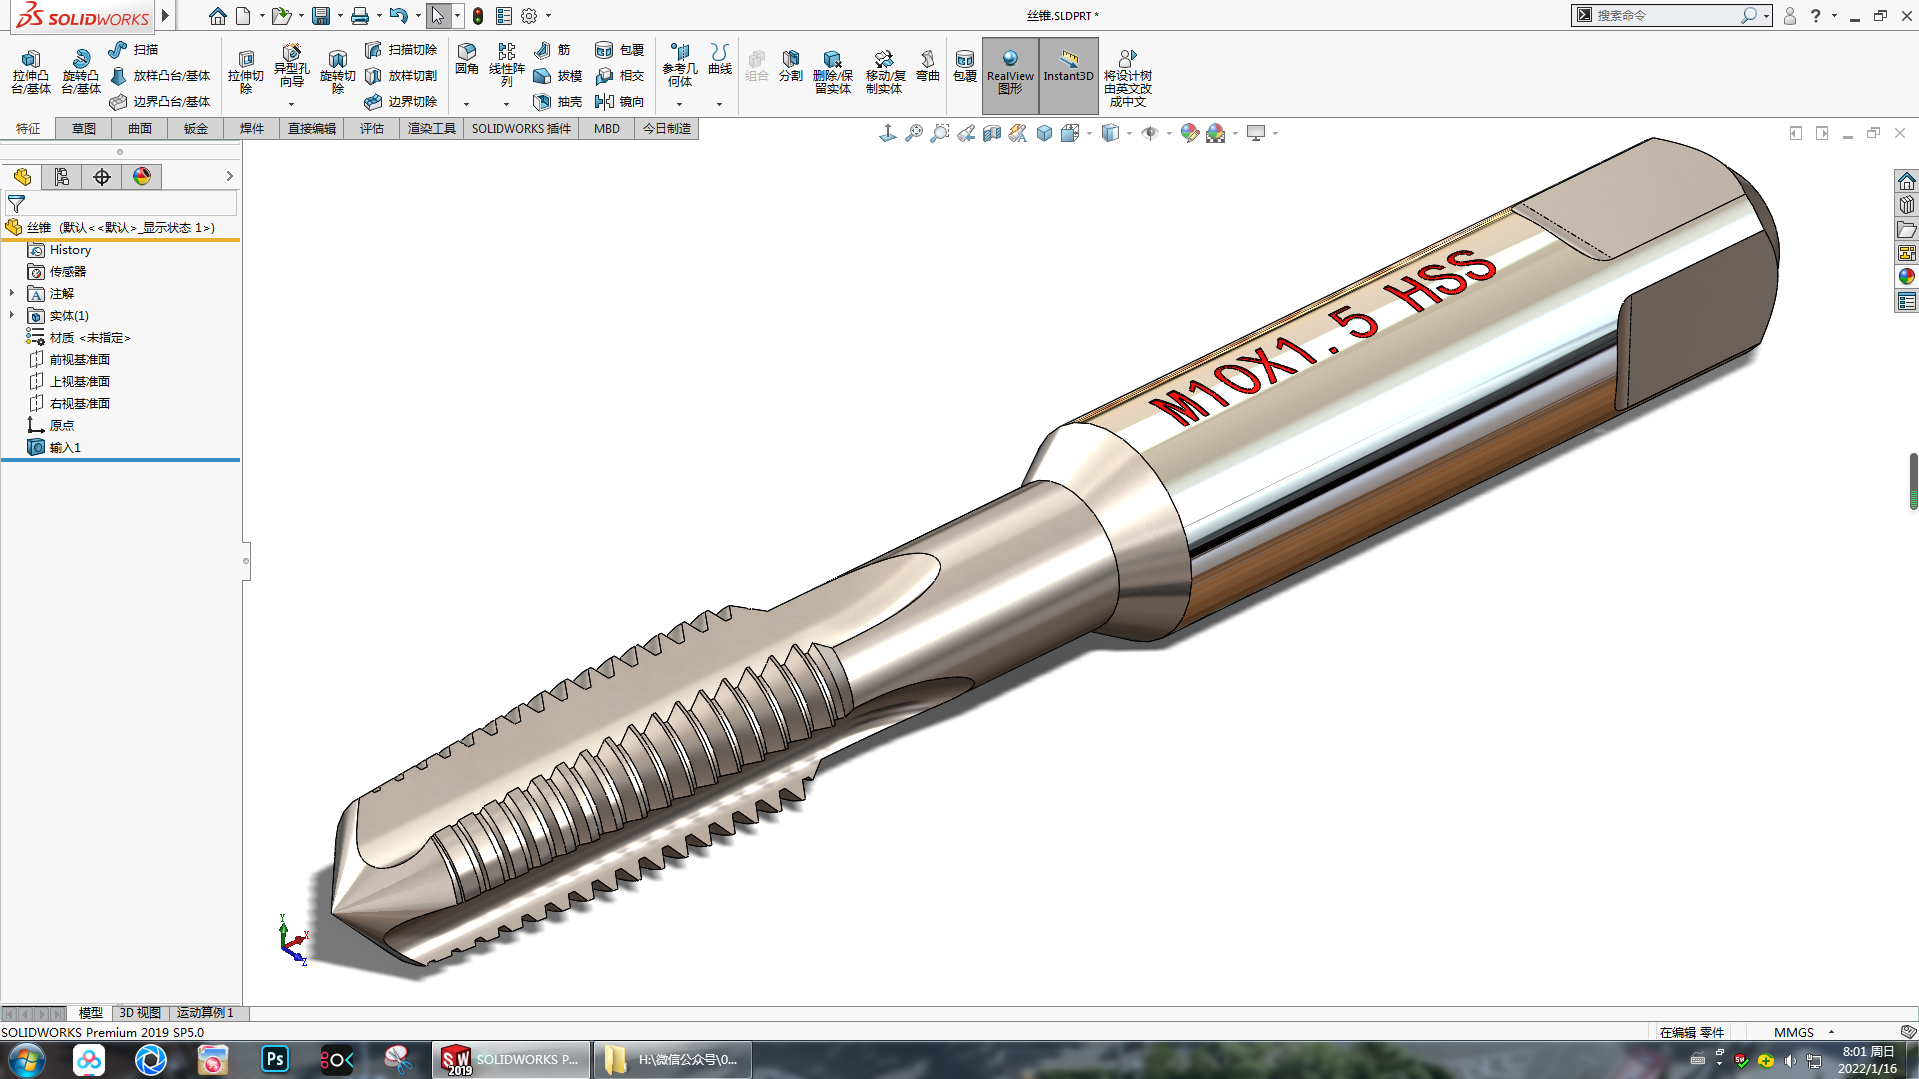Select the 圆角 fillet tool
The image size is (1919, 1079).
pos(466,60)
